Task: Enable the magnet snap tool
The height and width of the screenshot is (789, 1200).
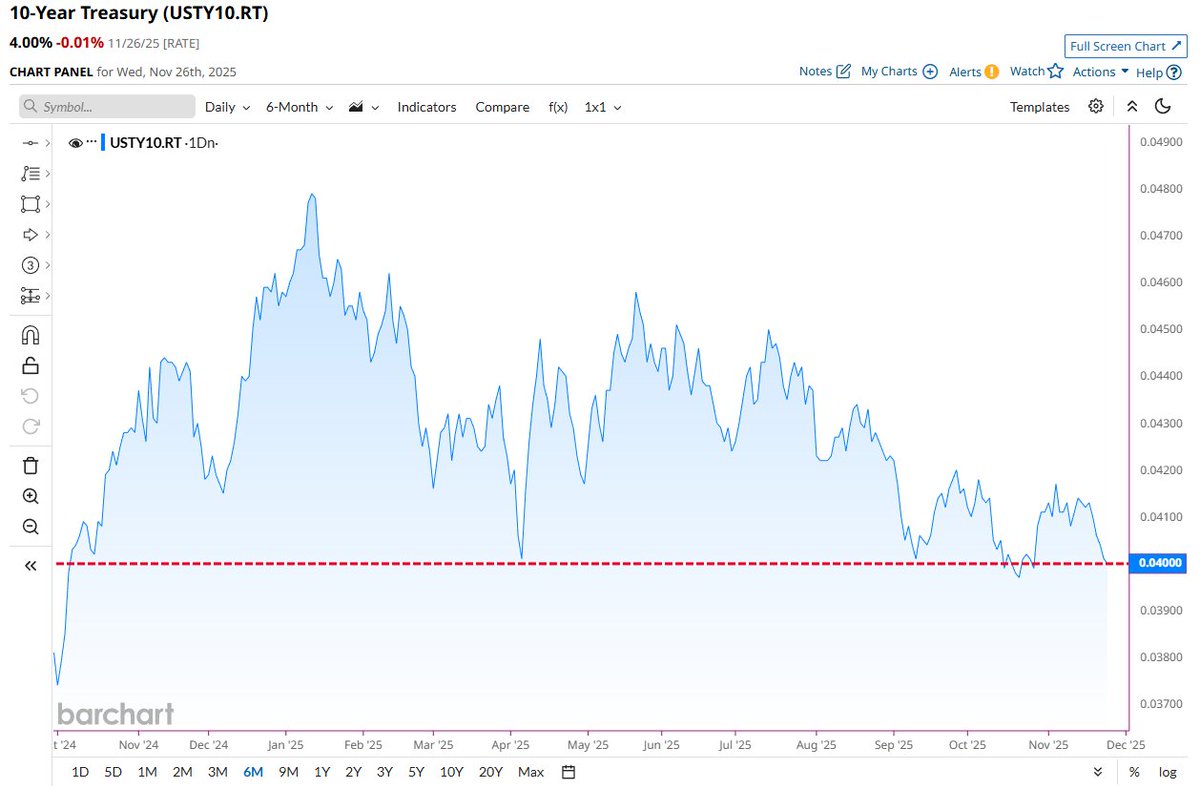Action: (x=30, y=334)
